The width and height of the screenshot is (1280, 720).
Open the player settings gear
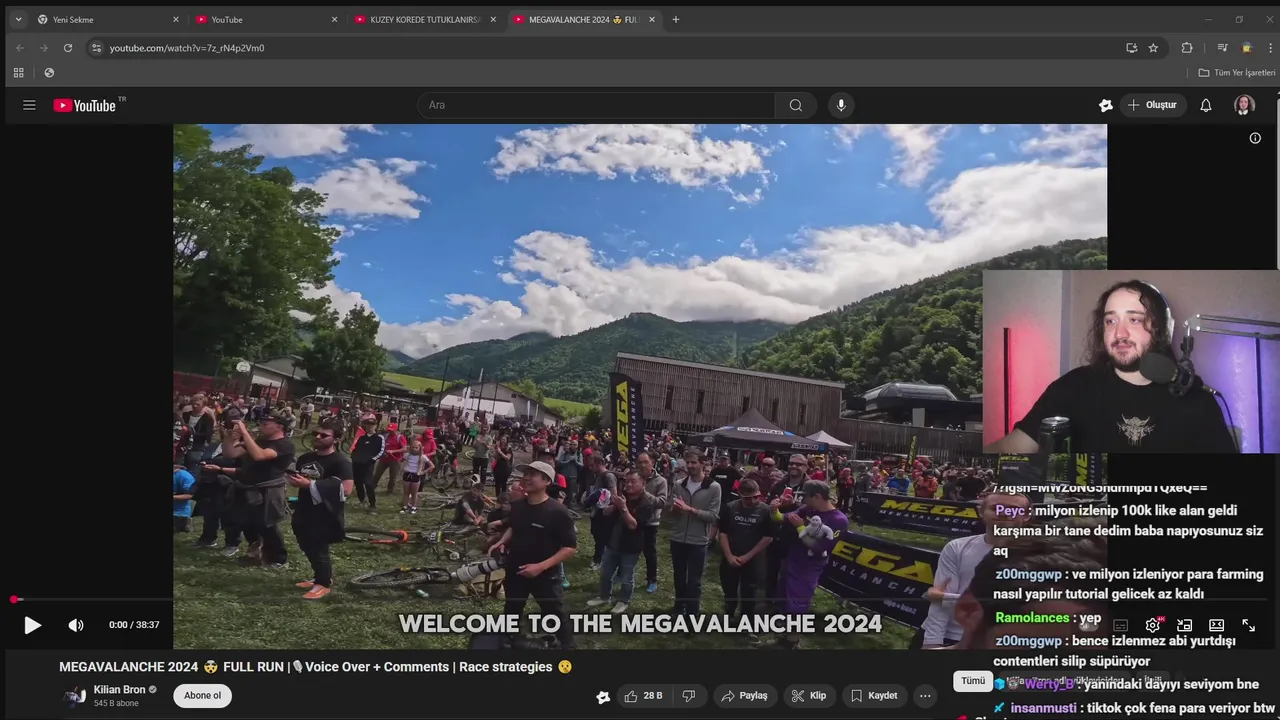tap(1153, 625)
